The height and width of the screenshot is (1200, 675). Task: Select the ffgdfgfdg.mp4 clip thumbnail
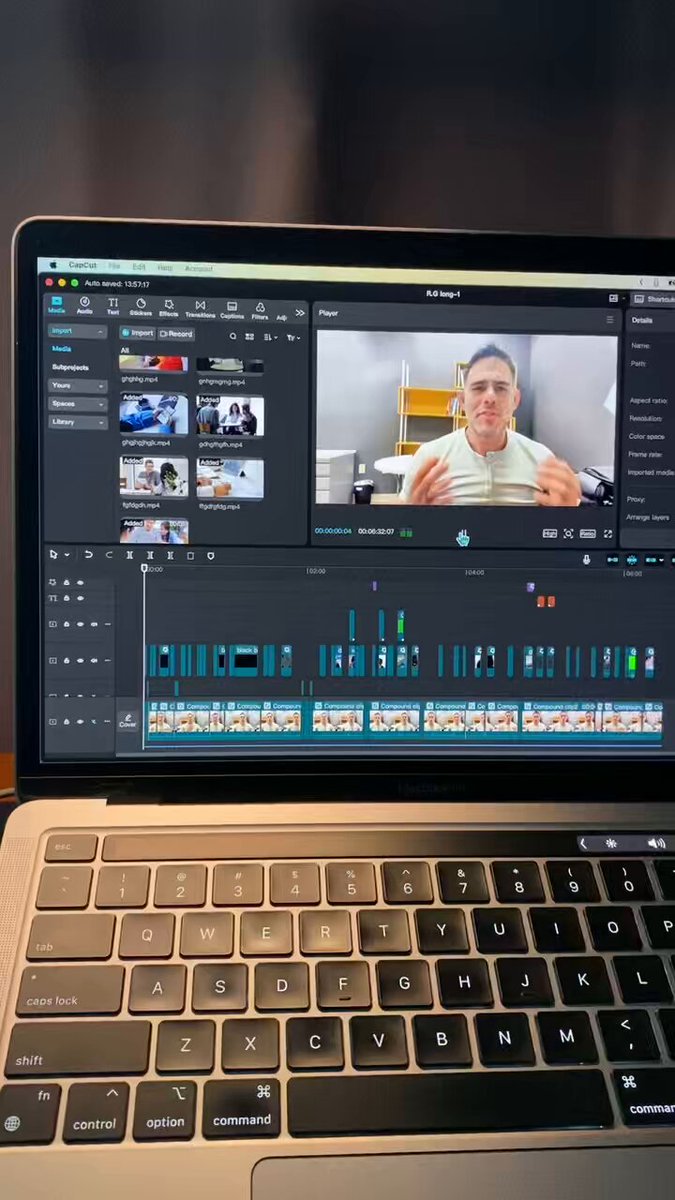point(230,479)
